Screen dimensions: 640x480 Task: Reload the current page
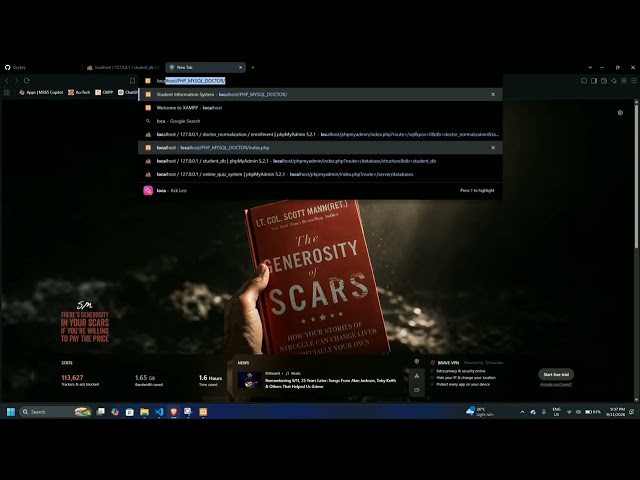pyautogui.click(x=27, y=81)
